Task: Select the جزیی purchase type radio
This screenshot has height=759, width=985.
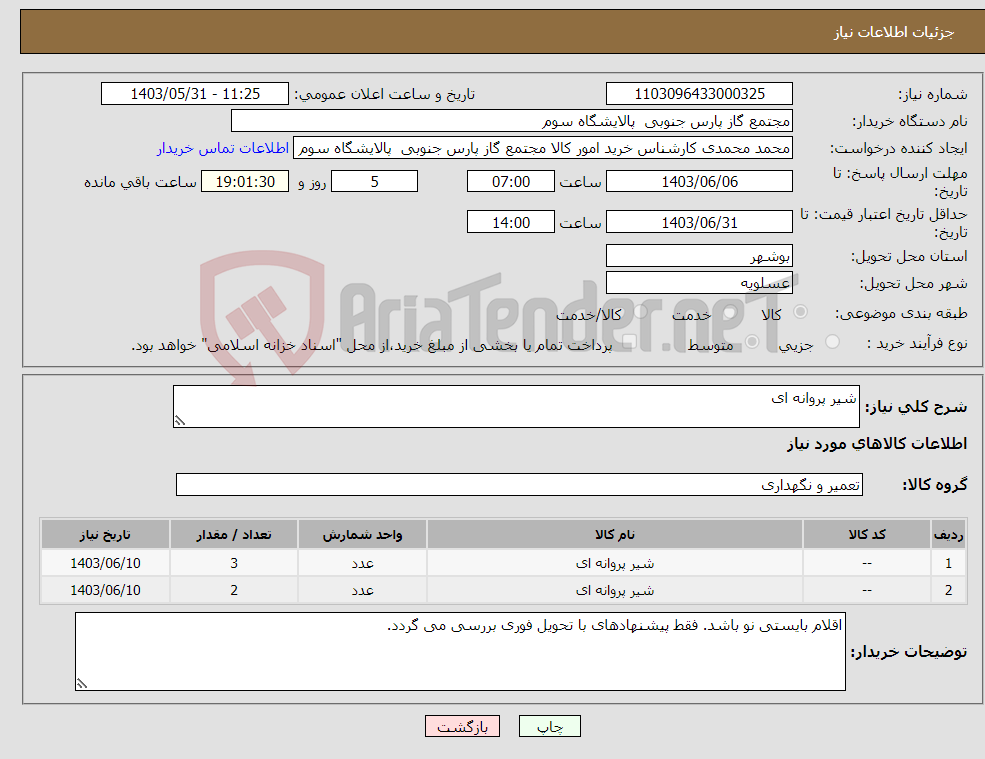Action: pos(832,342)
